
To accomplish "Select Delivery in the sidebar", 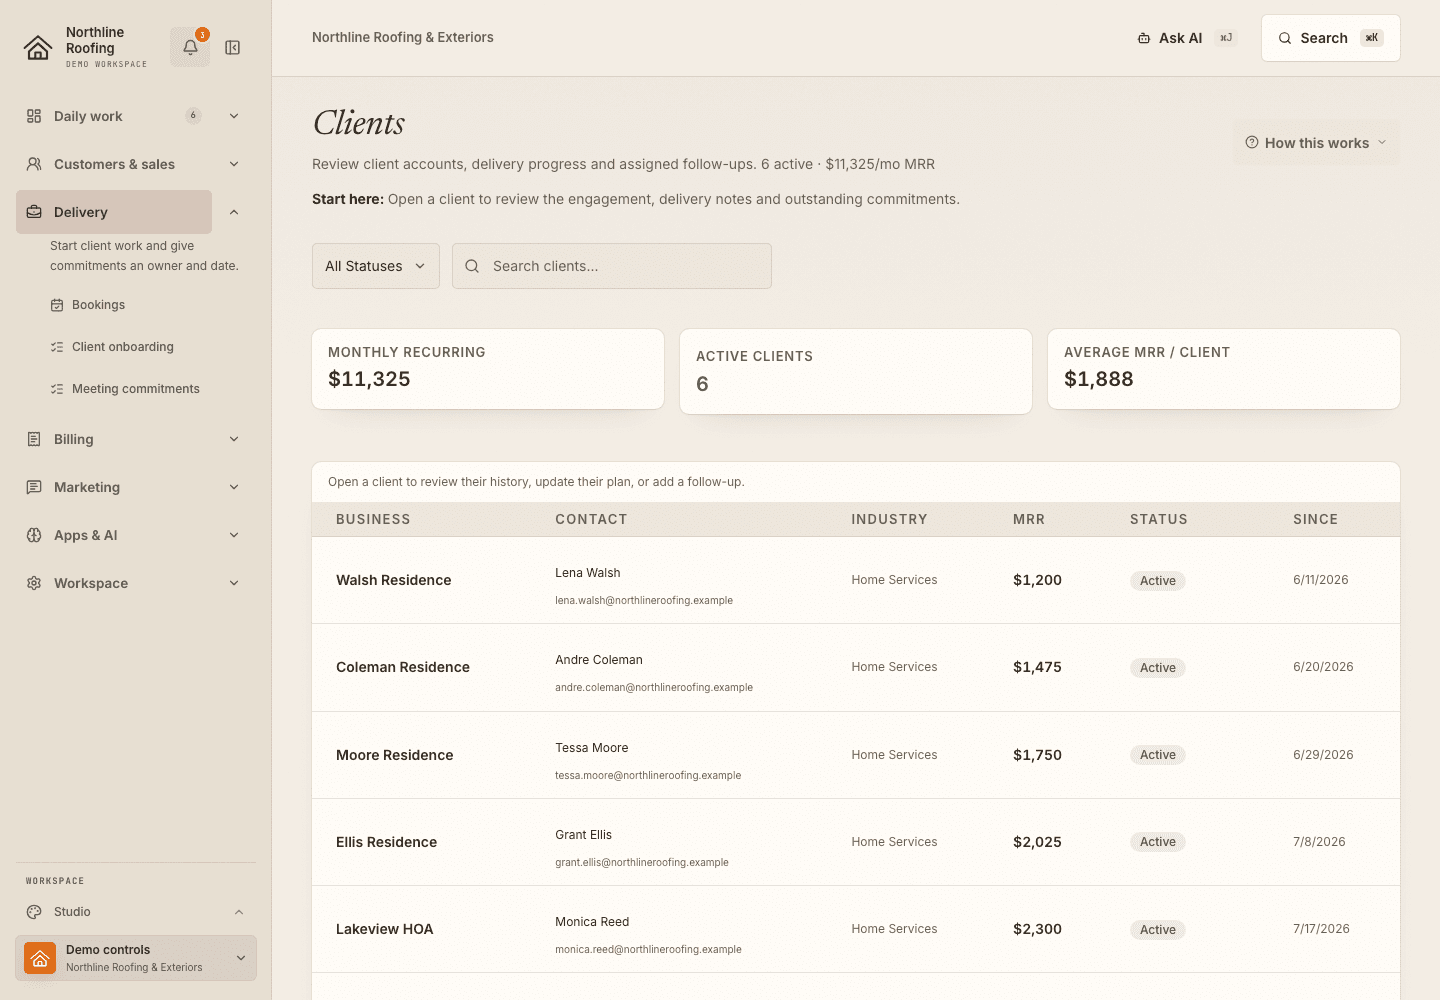I will [x=114, y=212].
